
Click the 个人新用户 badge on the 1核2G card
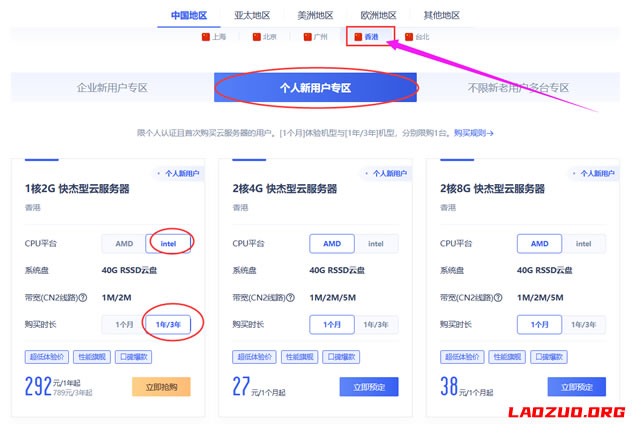pos(179,174)
